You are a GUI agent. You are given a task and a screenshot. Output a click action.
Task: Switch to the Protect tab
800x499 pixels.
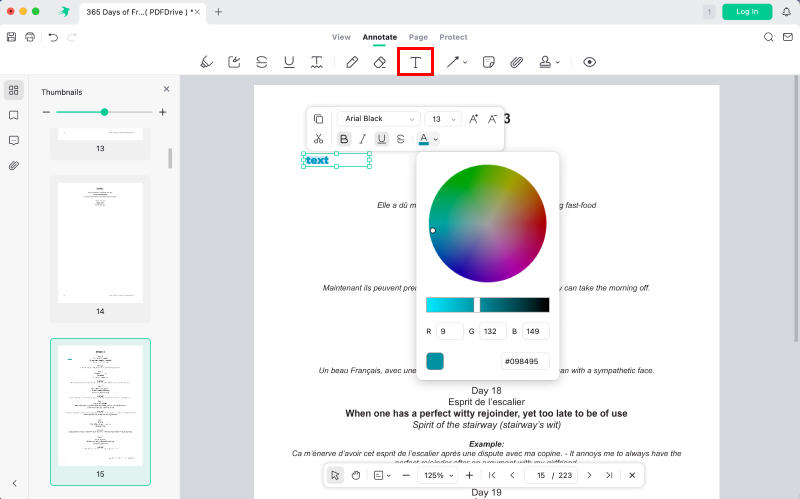click(x=453, y=37)
